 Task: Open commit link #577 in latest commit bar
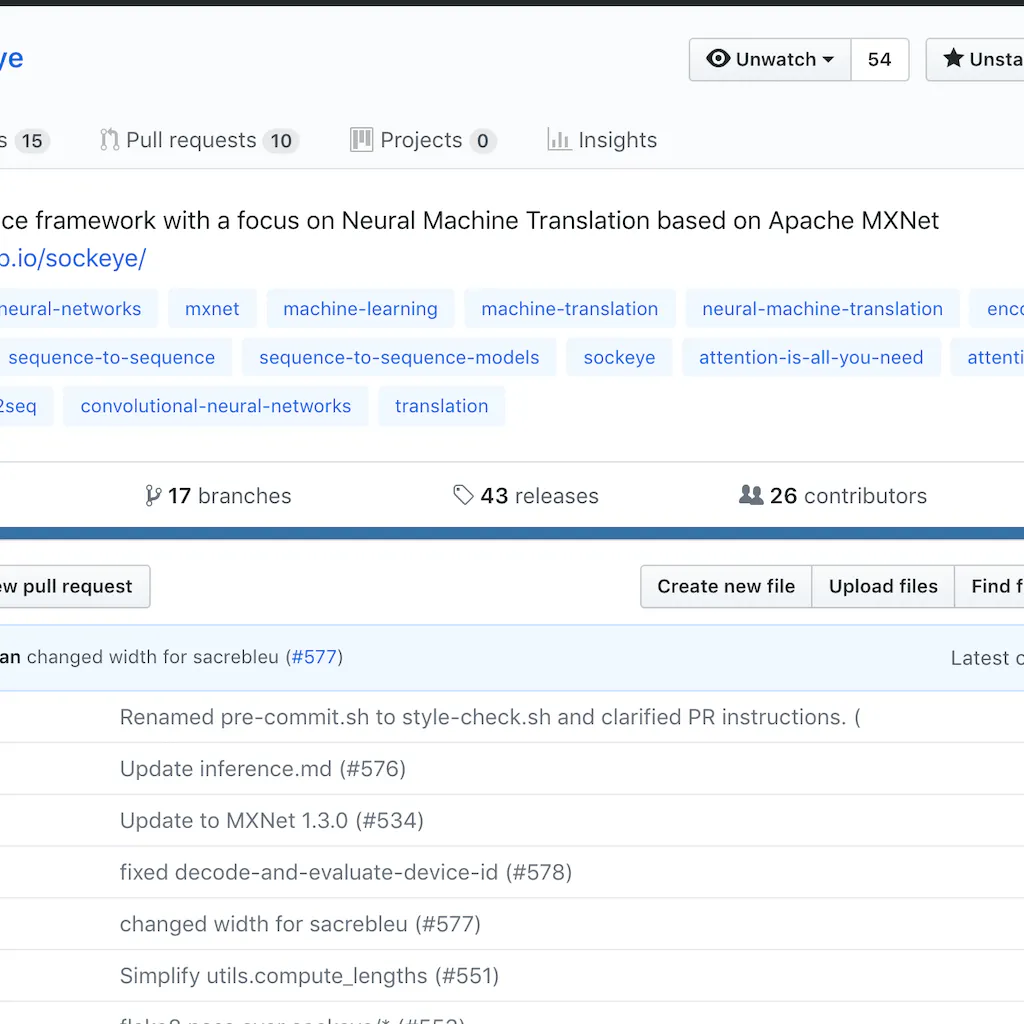tap(314, 658)
